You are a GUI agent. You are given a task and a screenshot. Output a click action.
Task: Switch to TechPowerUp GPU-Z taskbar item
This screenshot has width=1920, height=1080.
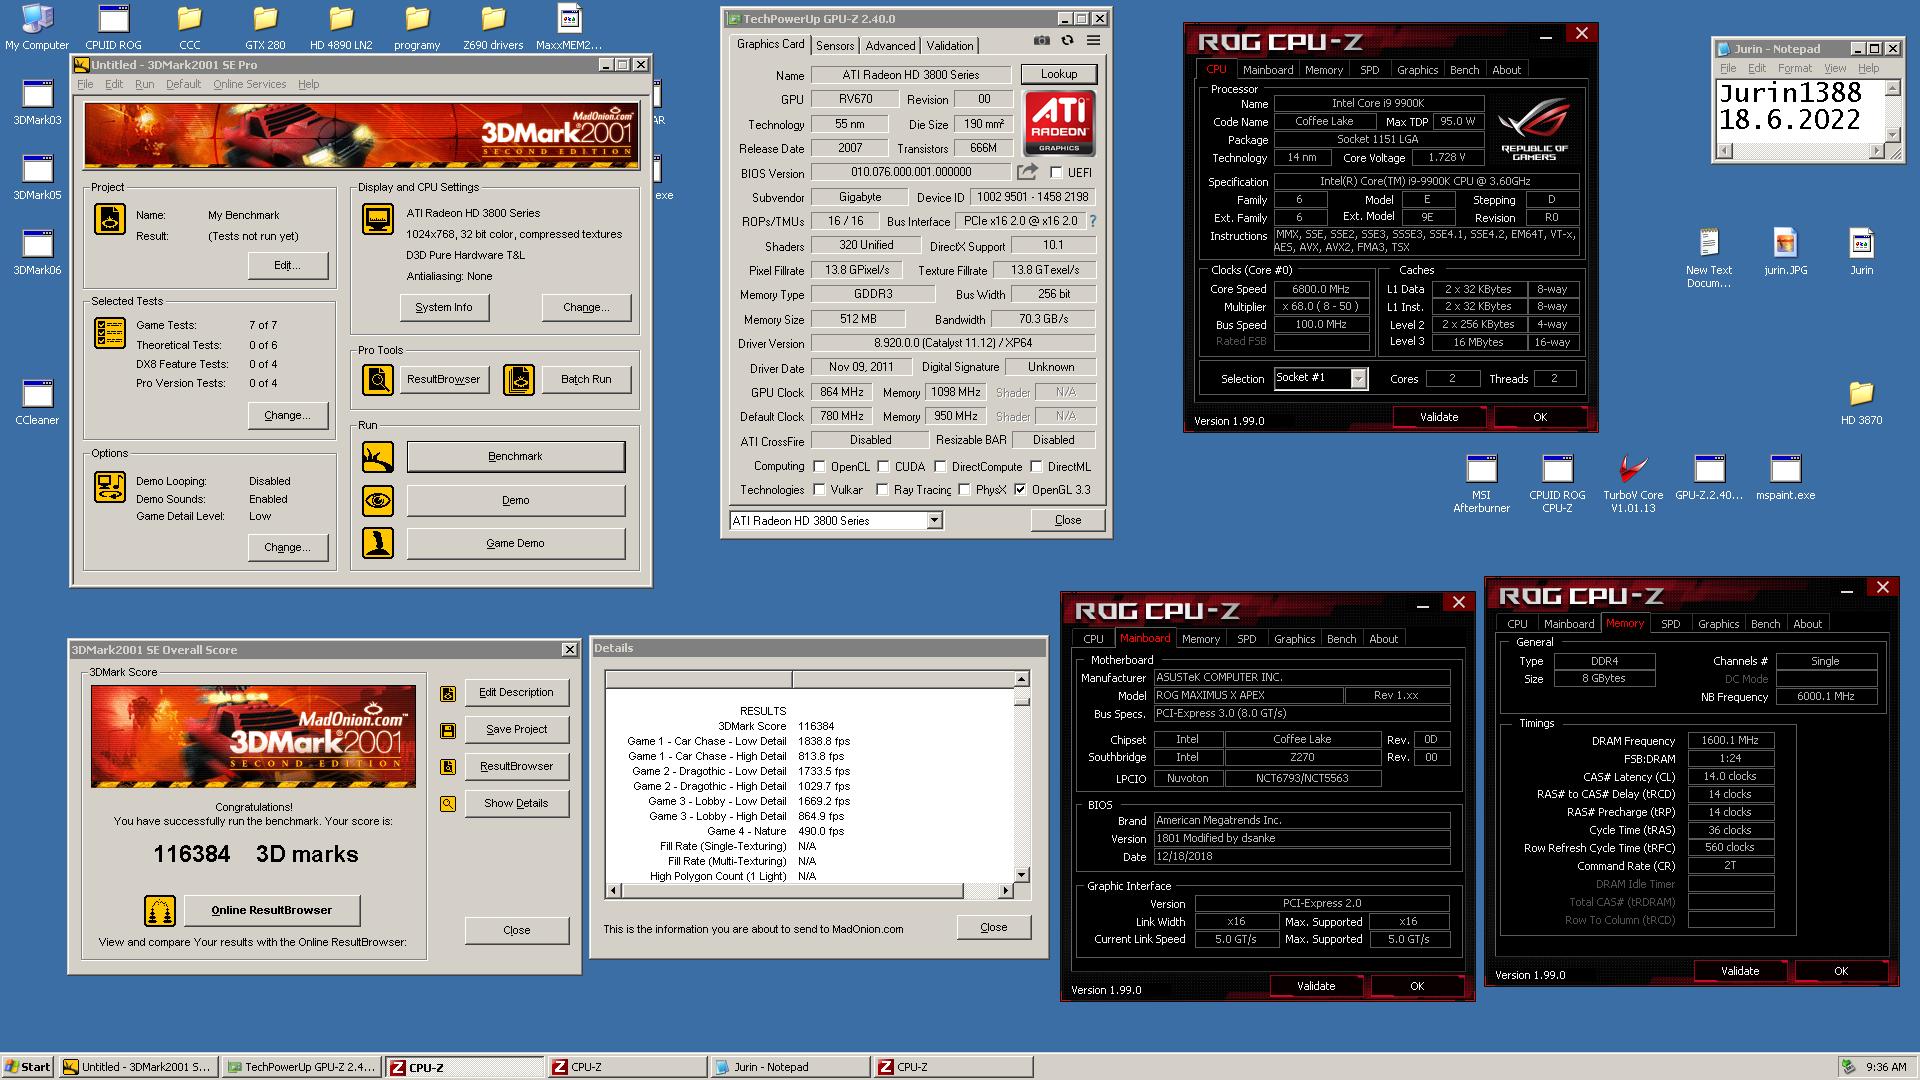click(x=301, y=1067)
